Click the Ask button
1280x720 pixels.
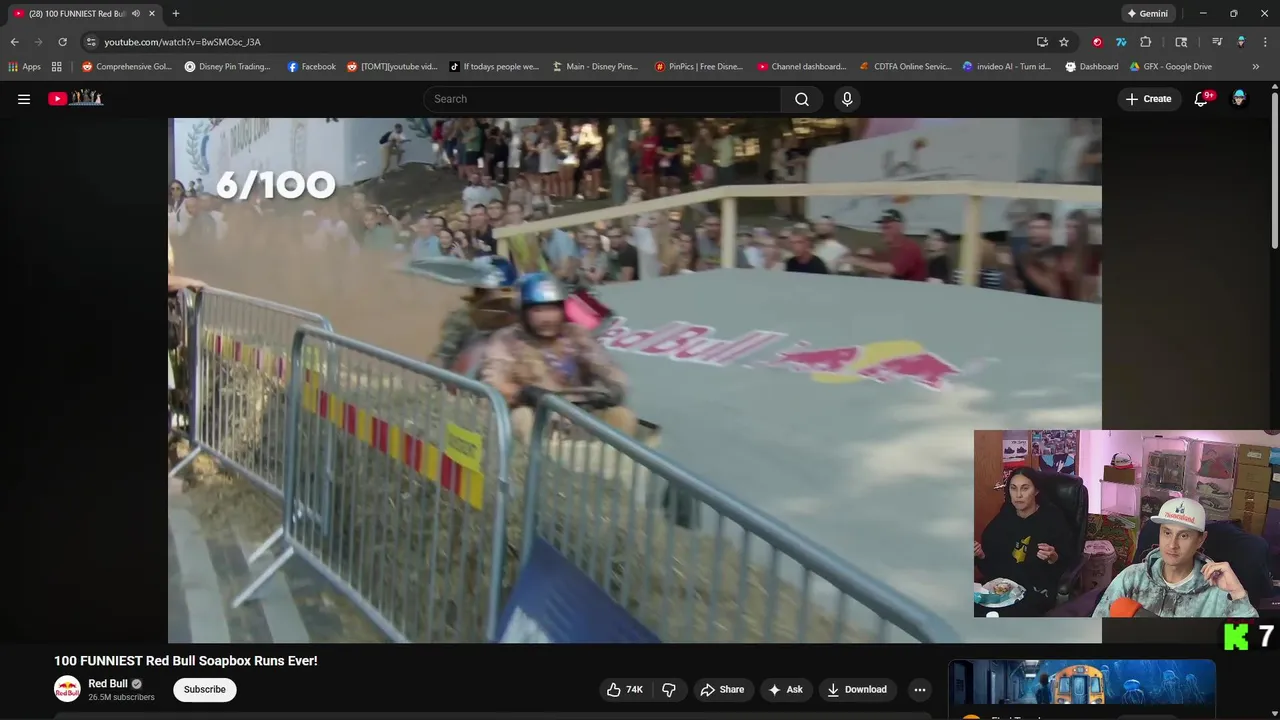(x=785, y=689)
